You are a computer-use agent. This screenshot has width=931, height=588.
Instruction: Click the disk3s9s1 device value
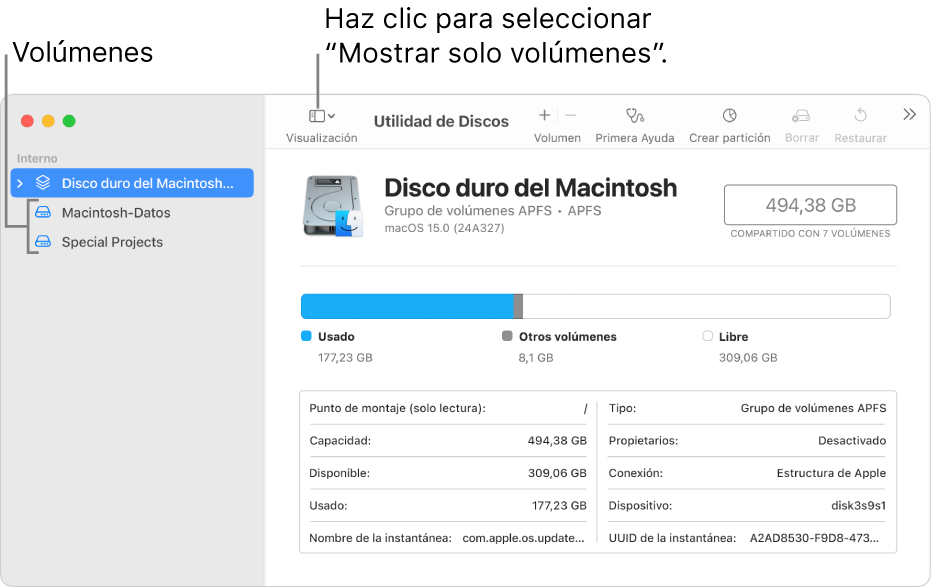coord(859,505)
